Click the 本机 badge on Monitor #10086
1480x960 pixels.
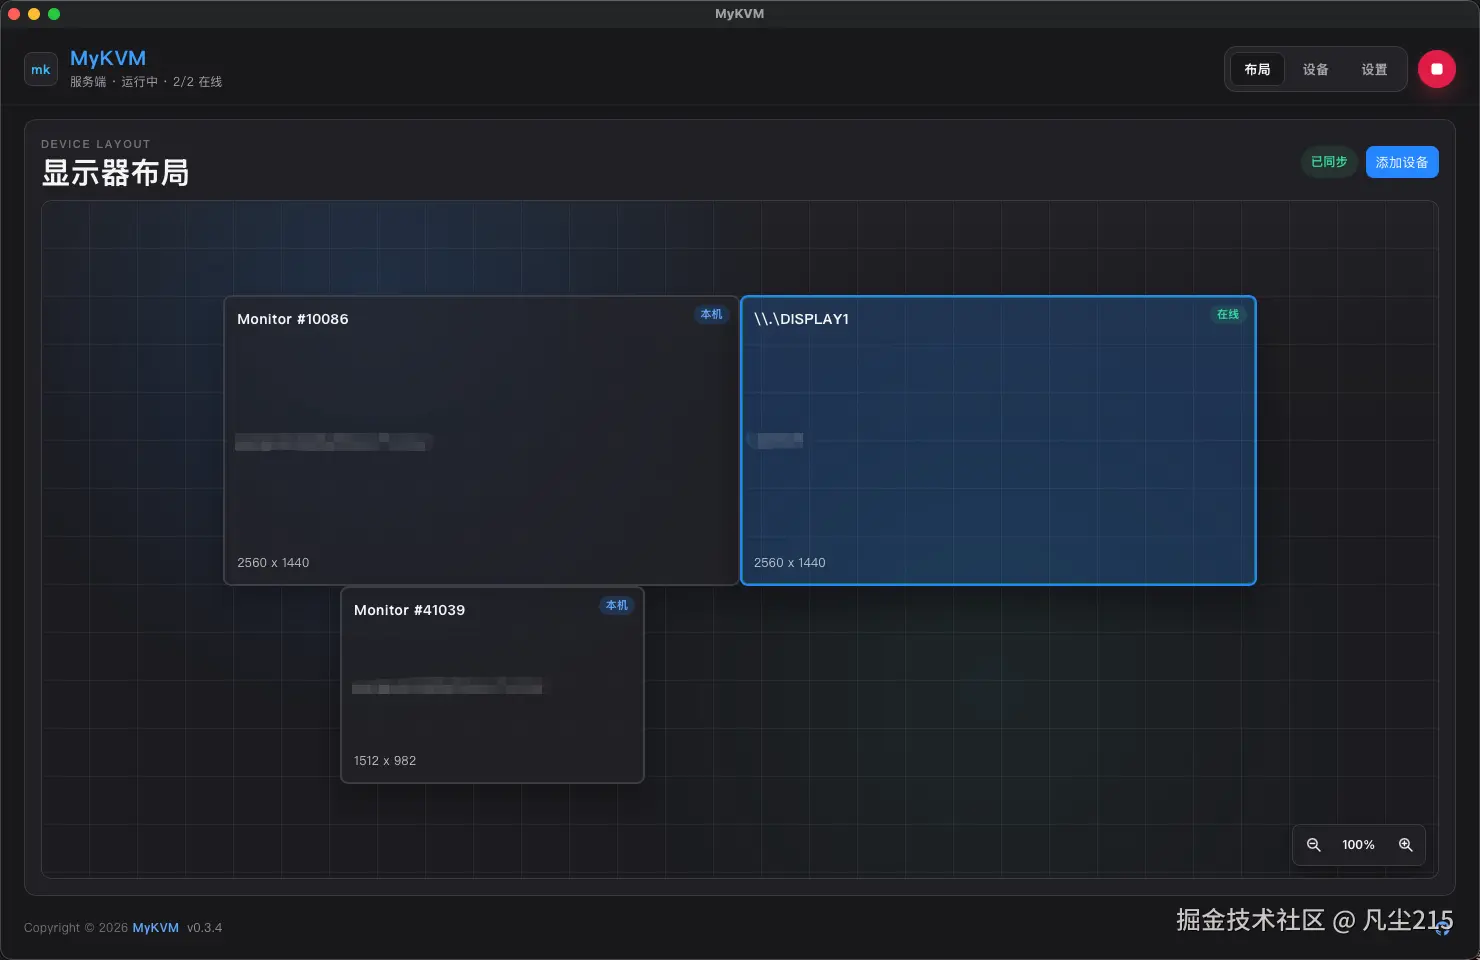(x=711, y=314)
